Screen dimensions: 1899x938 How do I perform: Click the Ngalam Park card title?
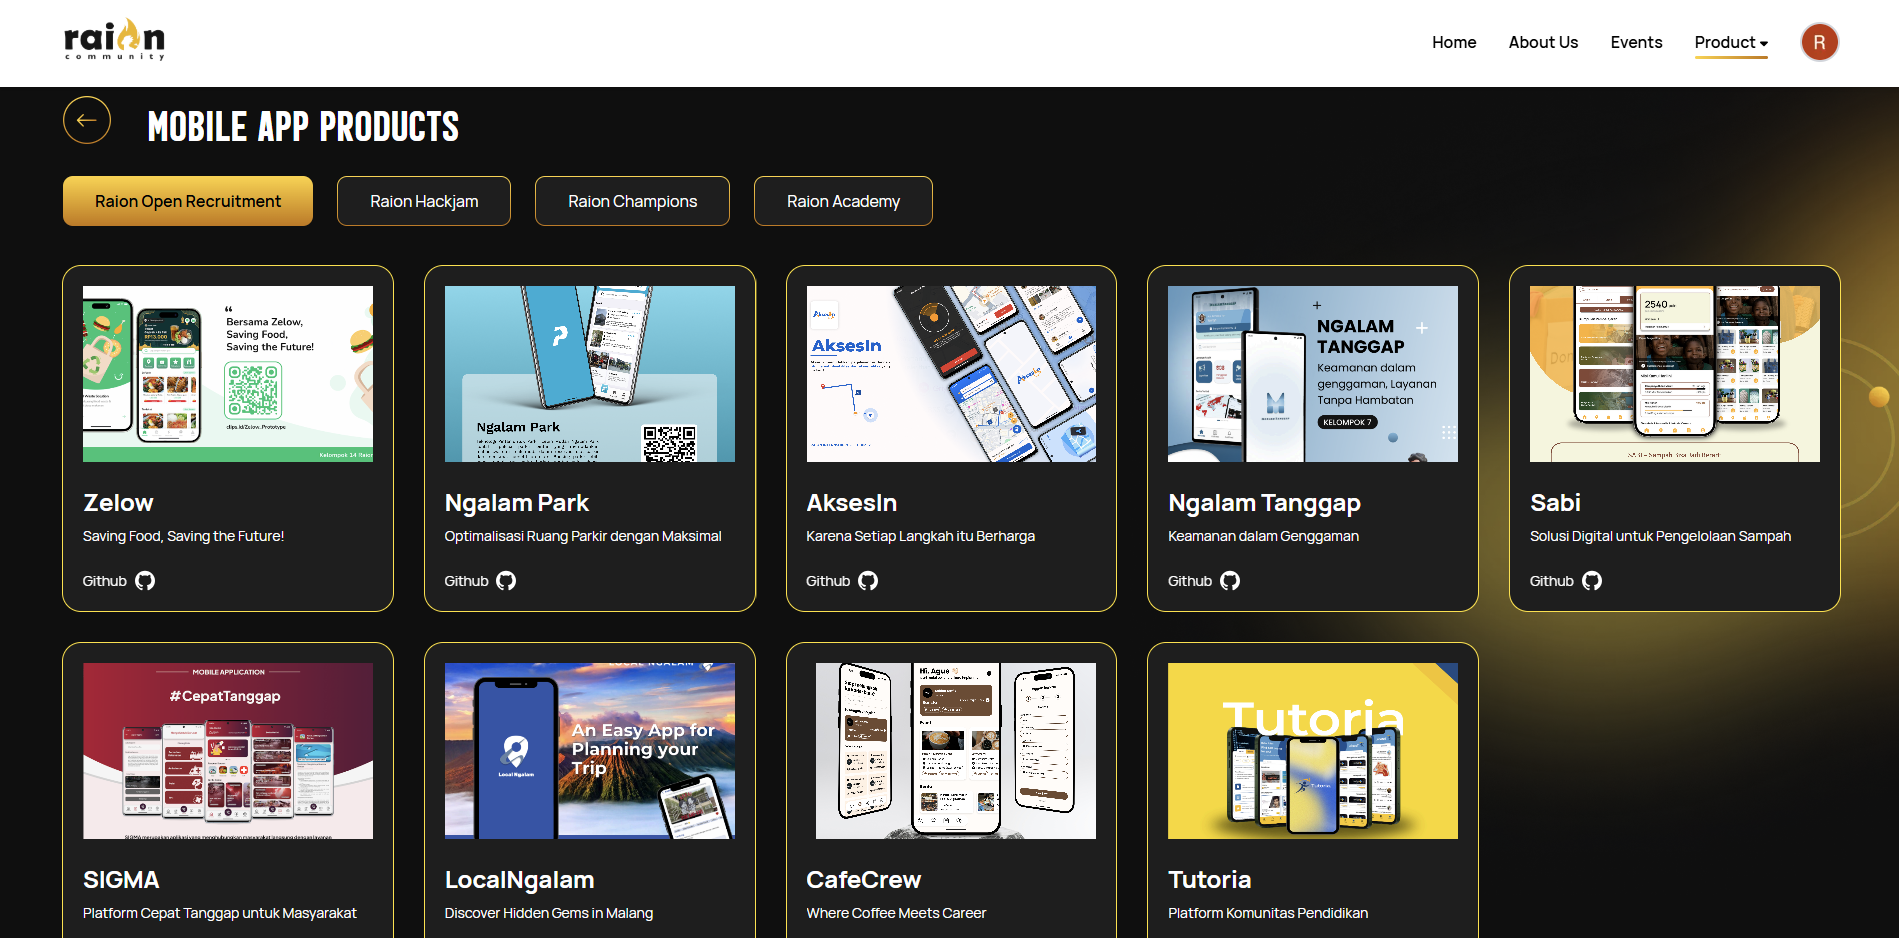point(517,503)
